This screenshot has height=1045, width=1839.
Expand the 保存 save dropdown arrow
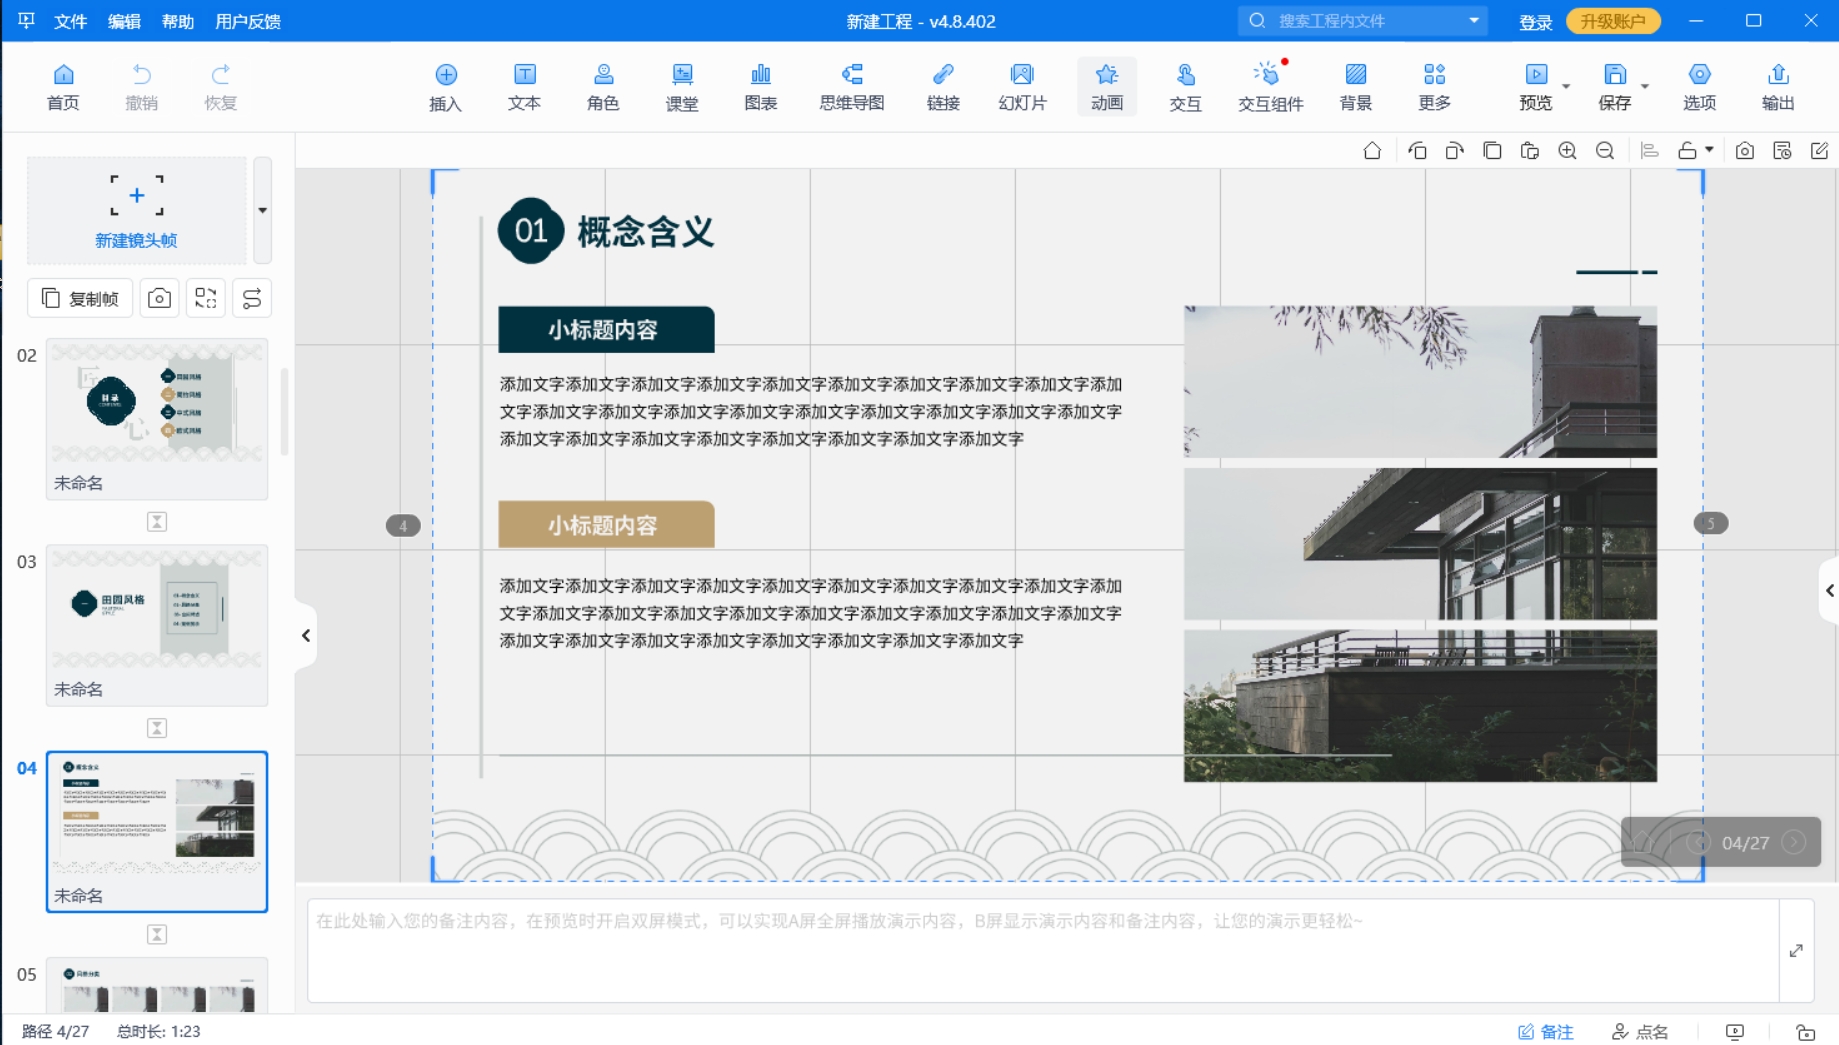[1645, 87]
